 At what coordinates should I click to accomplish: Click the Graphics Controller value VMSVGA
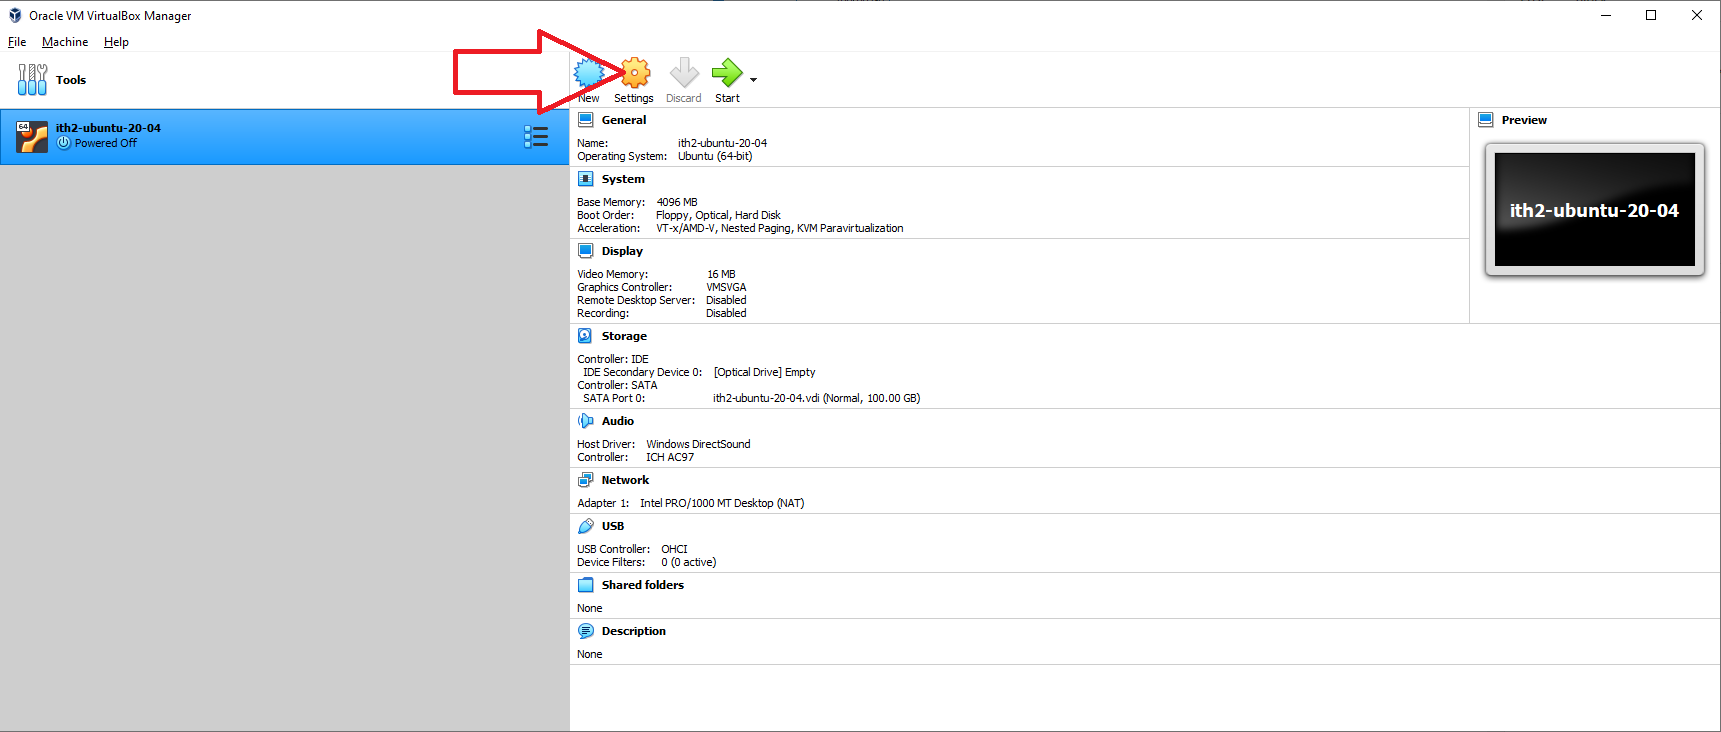[x=726, y=287]
